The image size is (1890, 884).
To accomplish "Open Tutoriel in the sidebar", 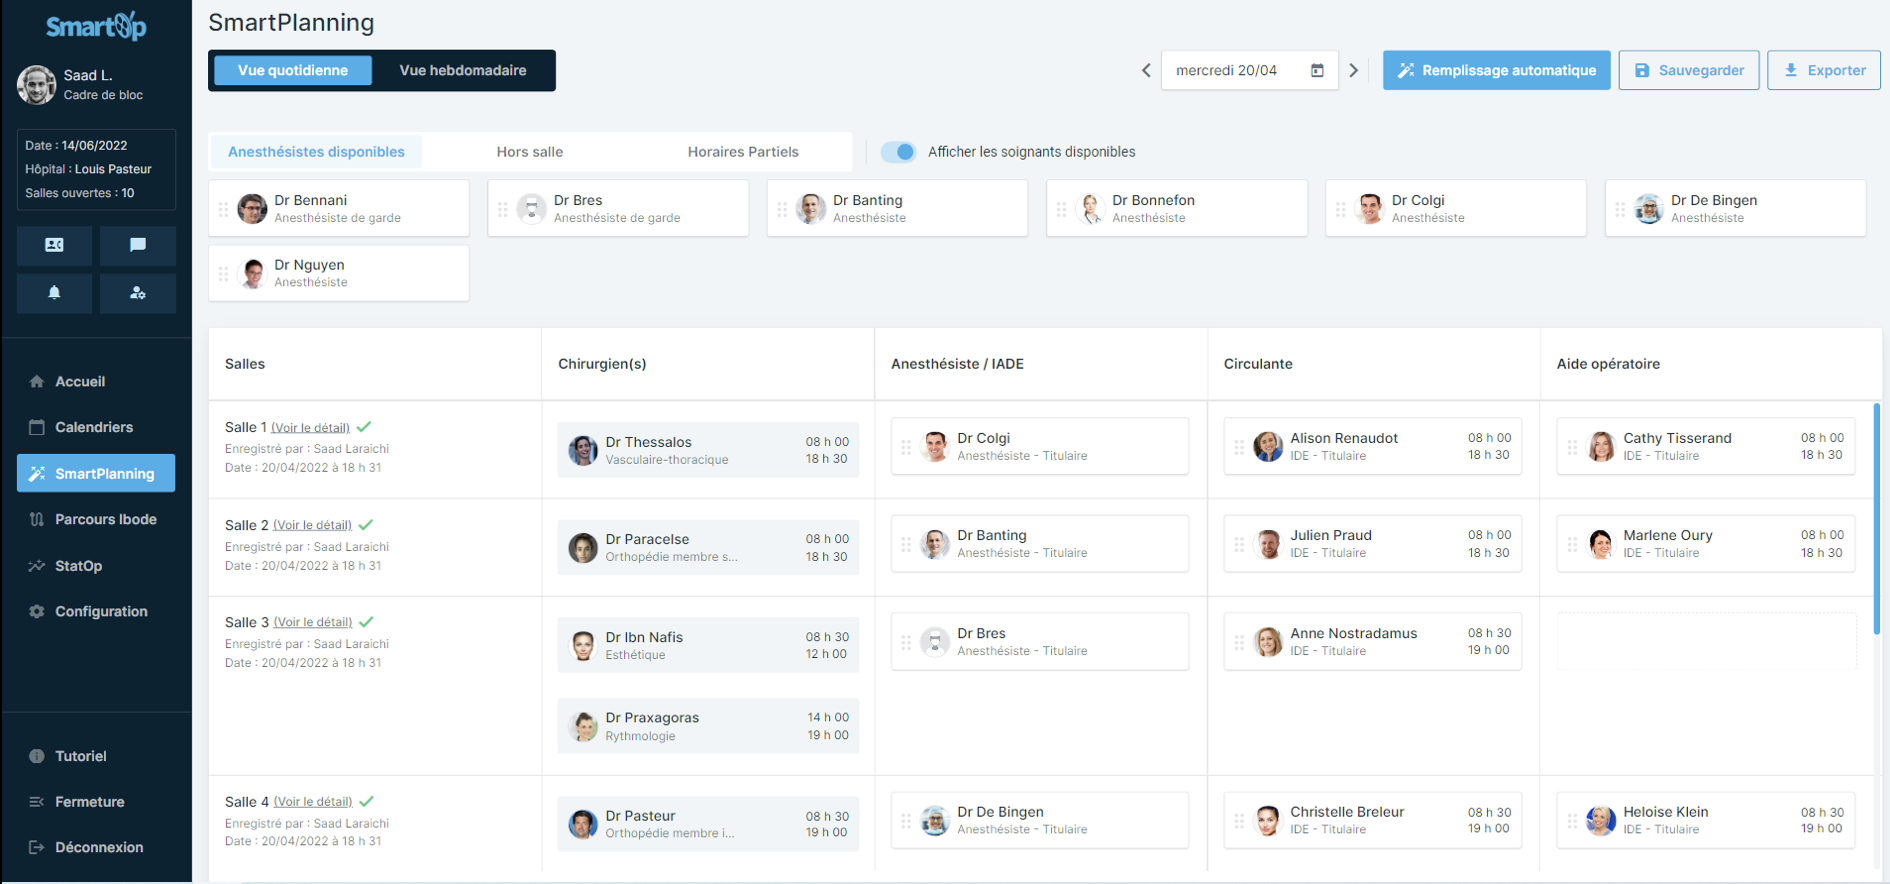I will coord(80,756).
